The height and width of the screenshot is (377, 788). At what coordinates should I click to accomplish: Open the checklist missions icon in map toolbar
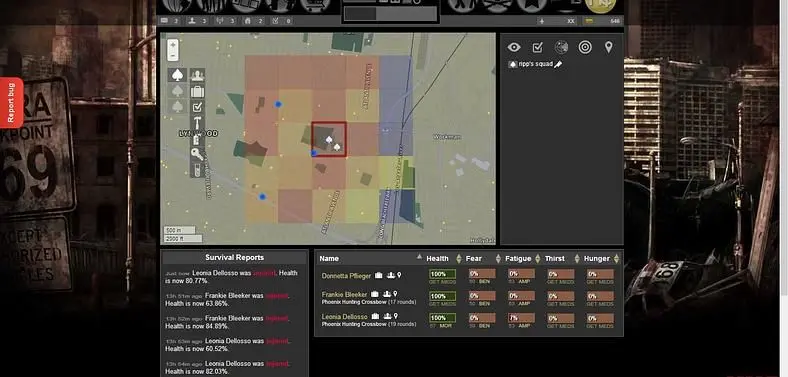(x=198, y=107)
